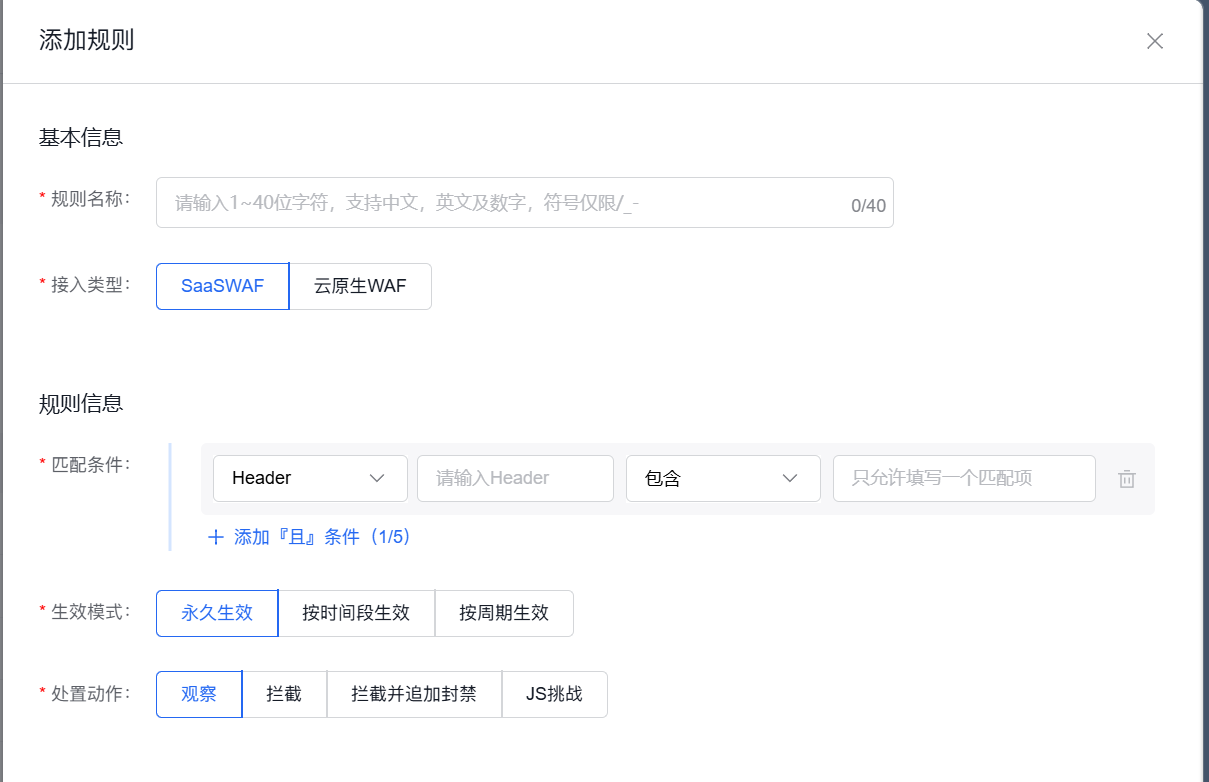The height and width of the screenshot is (782, 1209).
Task: Select the 云原生WAF access type
Action: (361, 286)
